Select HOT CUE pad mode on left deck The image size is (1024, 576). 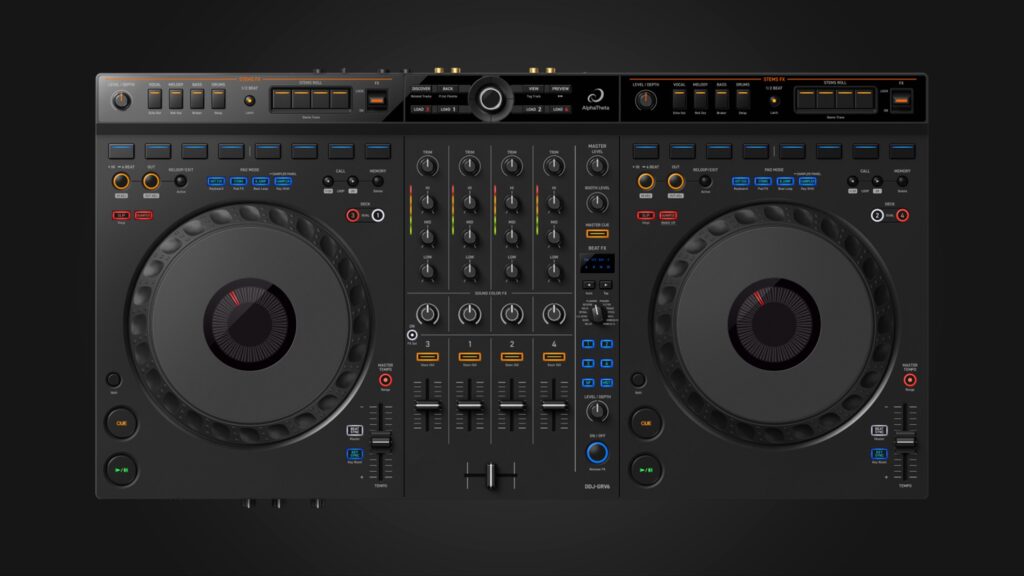[x=217, y=181]
